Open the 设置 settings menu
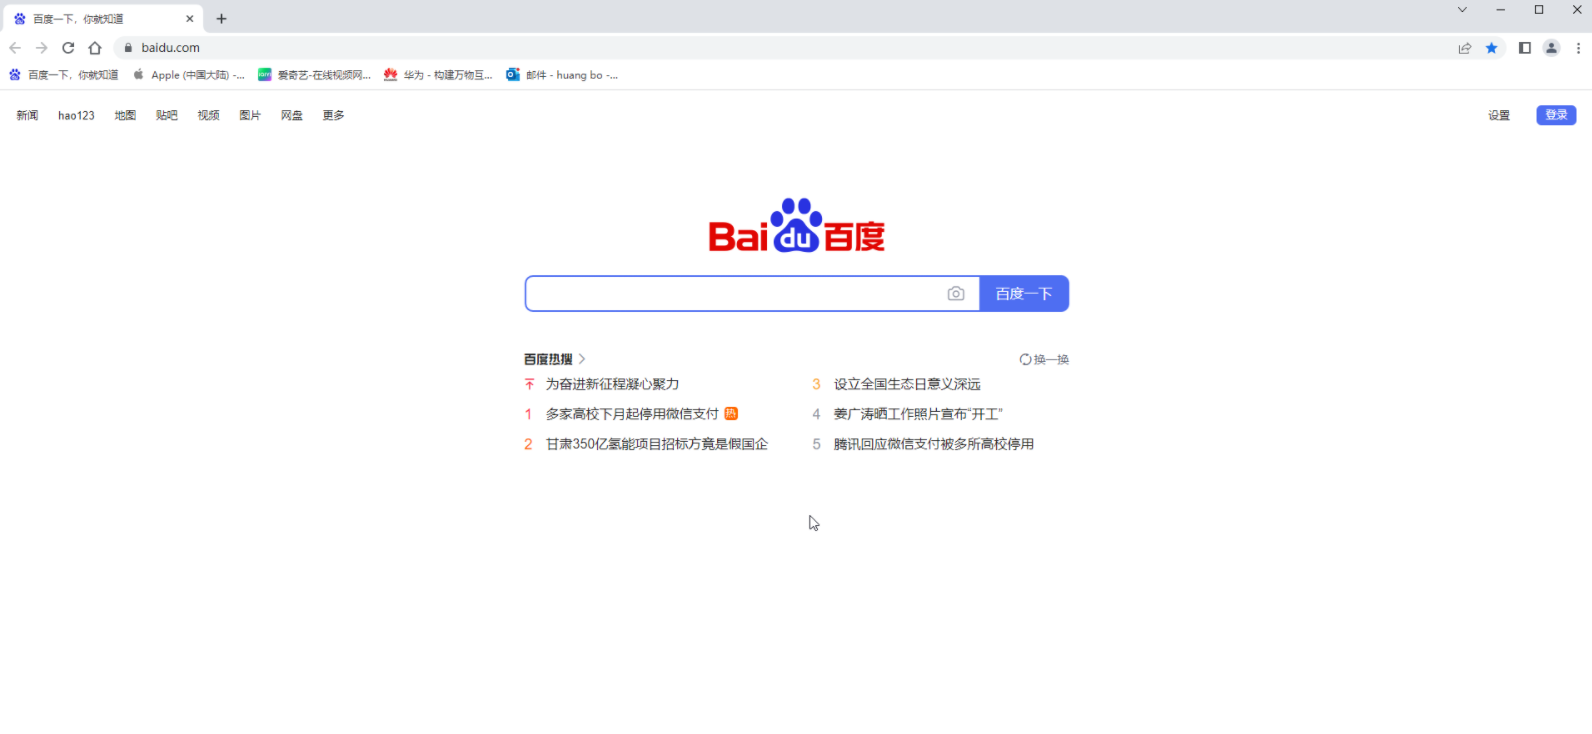1592x734 pixels. click(x=1499, y=116)
